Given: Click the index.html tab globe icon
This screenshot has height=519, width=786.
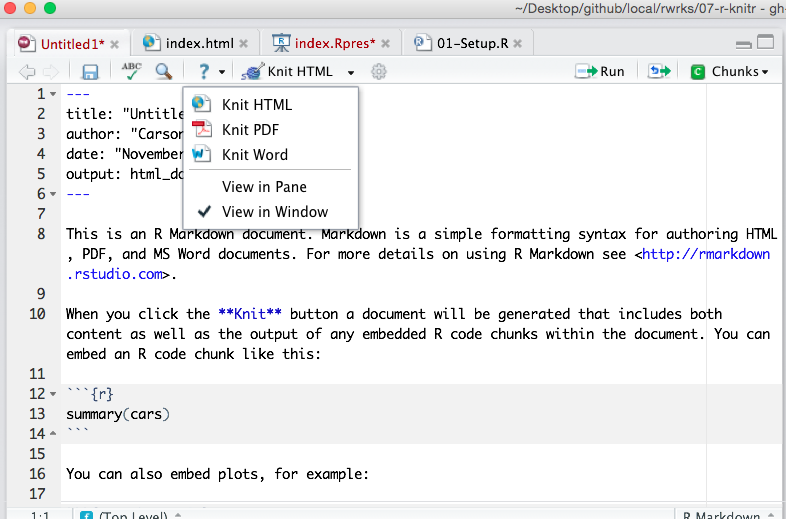Looking at the screenshot, I should click(151, 43).
